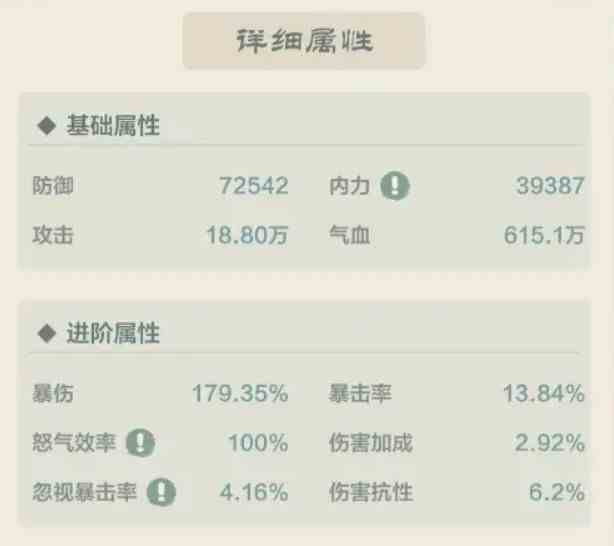Click the 怒气效率 value 100%

258,443
